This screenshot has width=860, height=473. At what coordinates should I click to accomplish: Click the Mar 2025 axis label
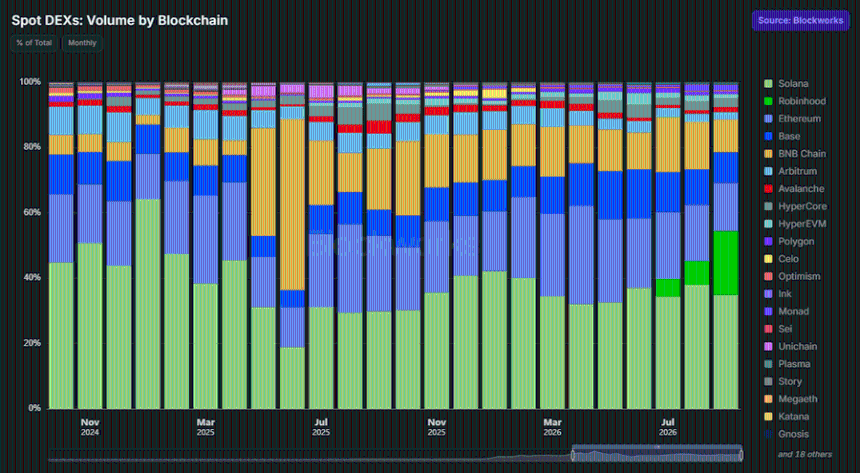point(206,427)
